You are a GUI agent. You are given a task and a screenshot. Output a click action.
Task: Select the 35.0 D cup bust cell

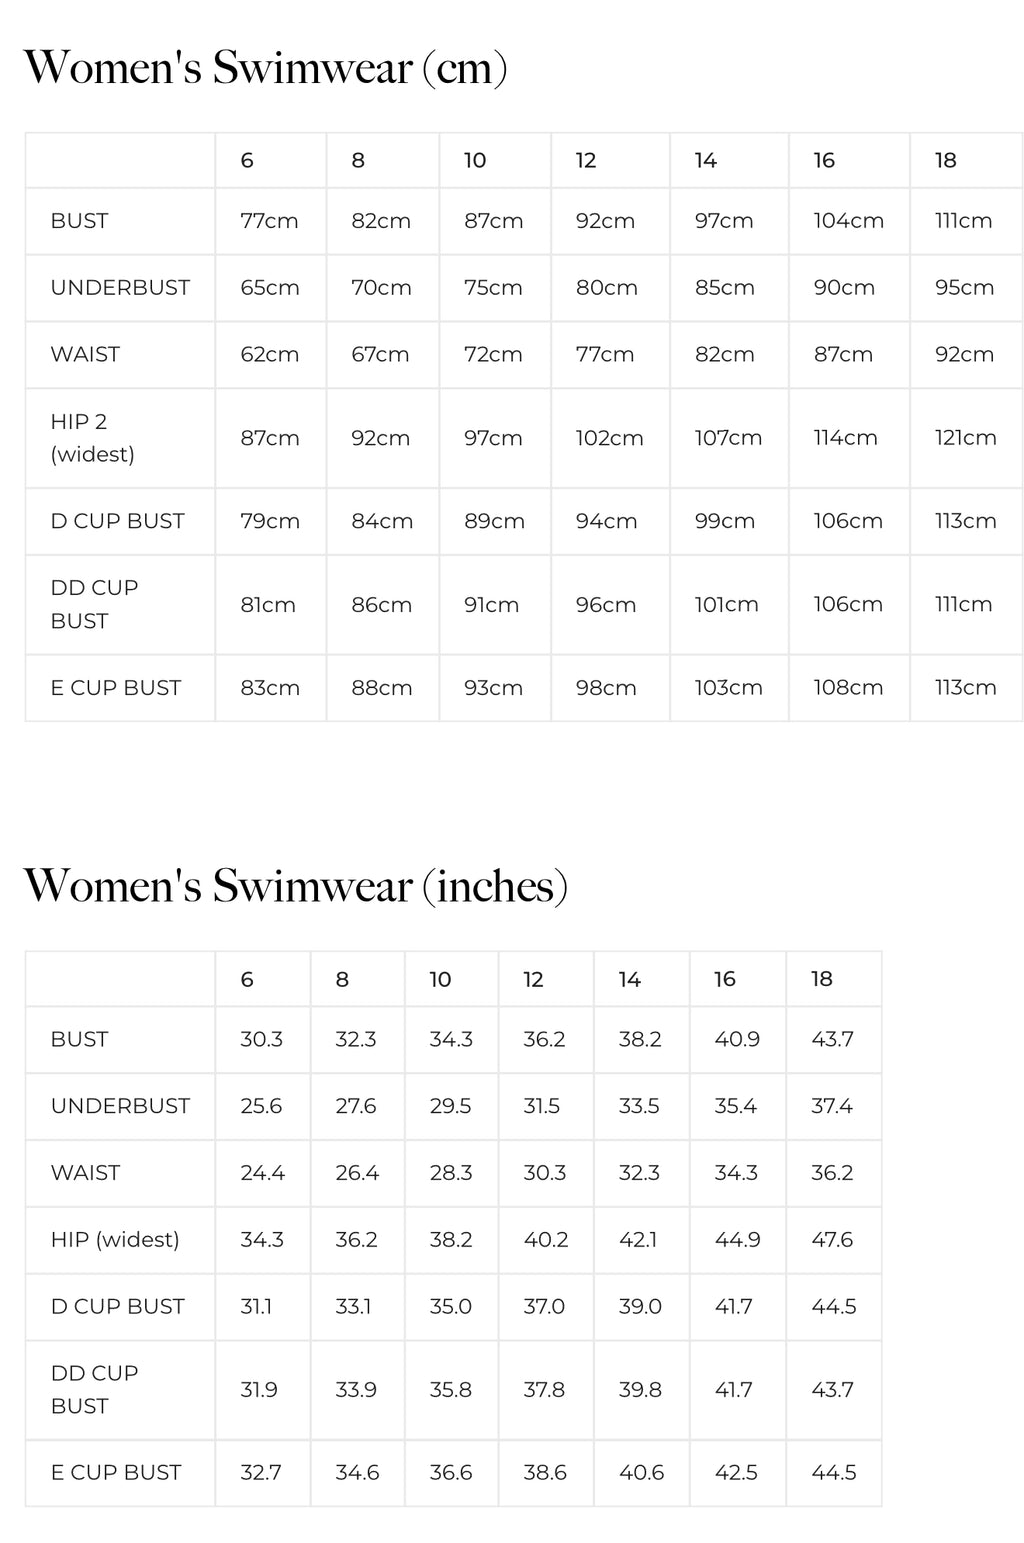450,1306
